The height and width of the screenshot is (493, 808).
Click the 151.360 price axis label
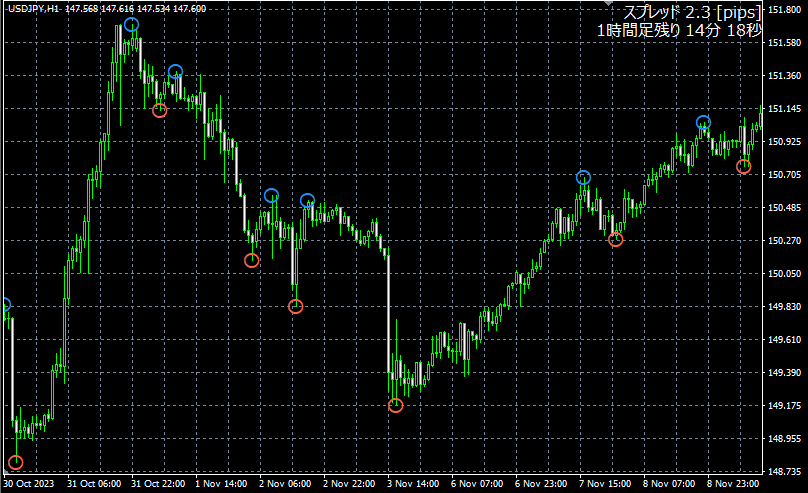pyautogui.click(x=784, y=76)
